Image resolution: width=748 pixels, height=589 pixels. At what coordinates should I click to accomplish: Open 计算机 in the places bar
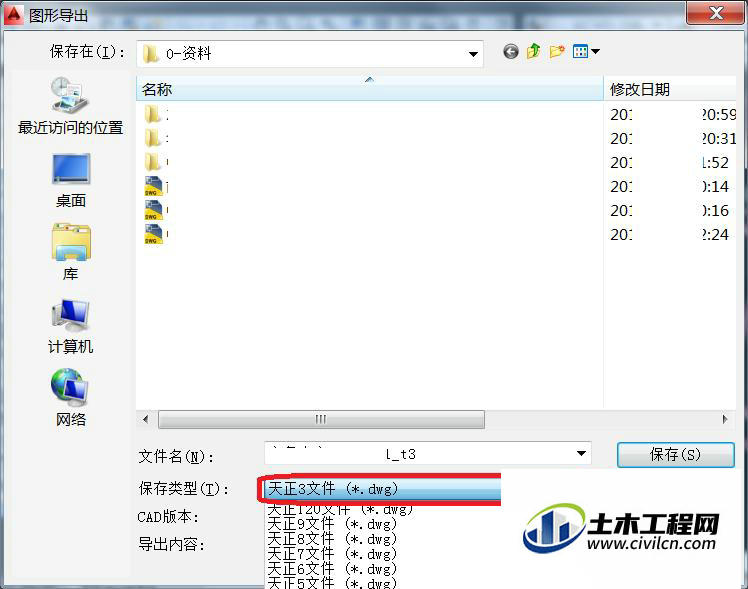[x=71, y=327]
